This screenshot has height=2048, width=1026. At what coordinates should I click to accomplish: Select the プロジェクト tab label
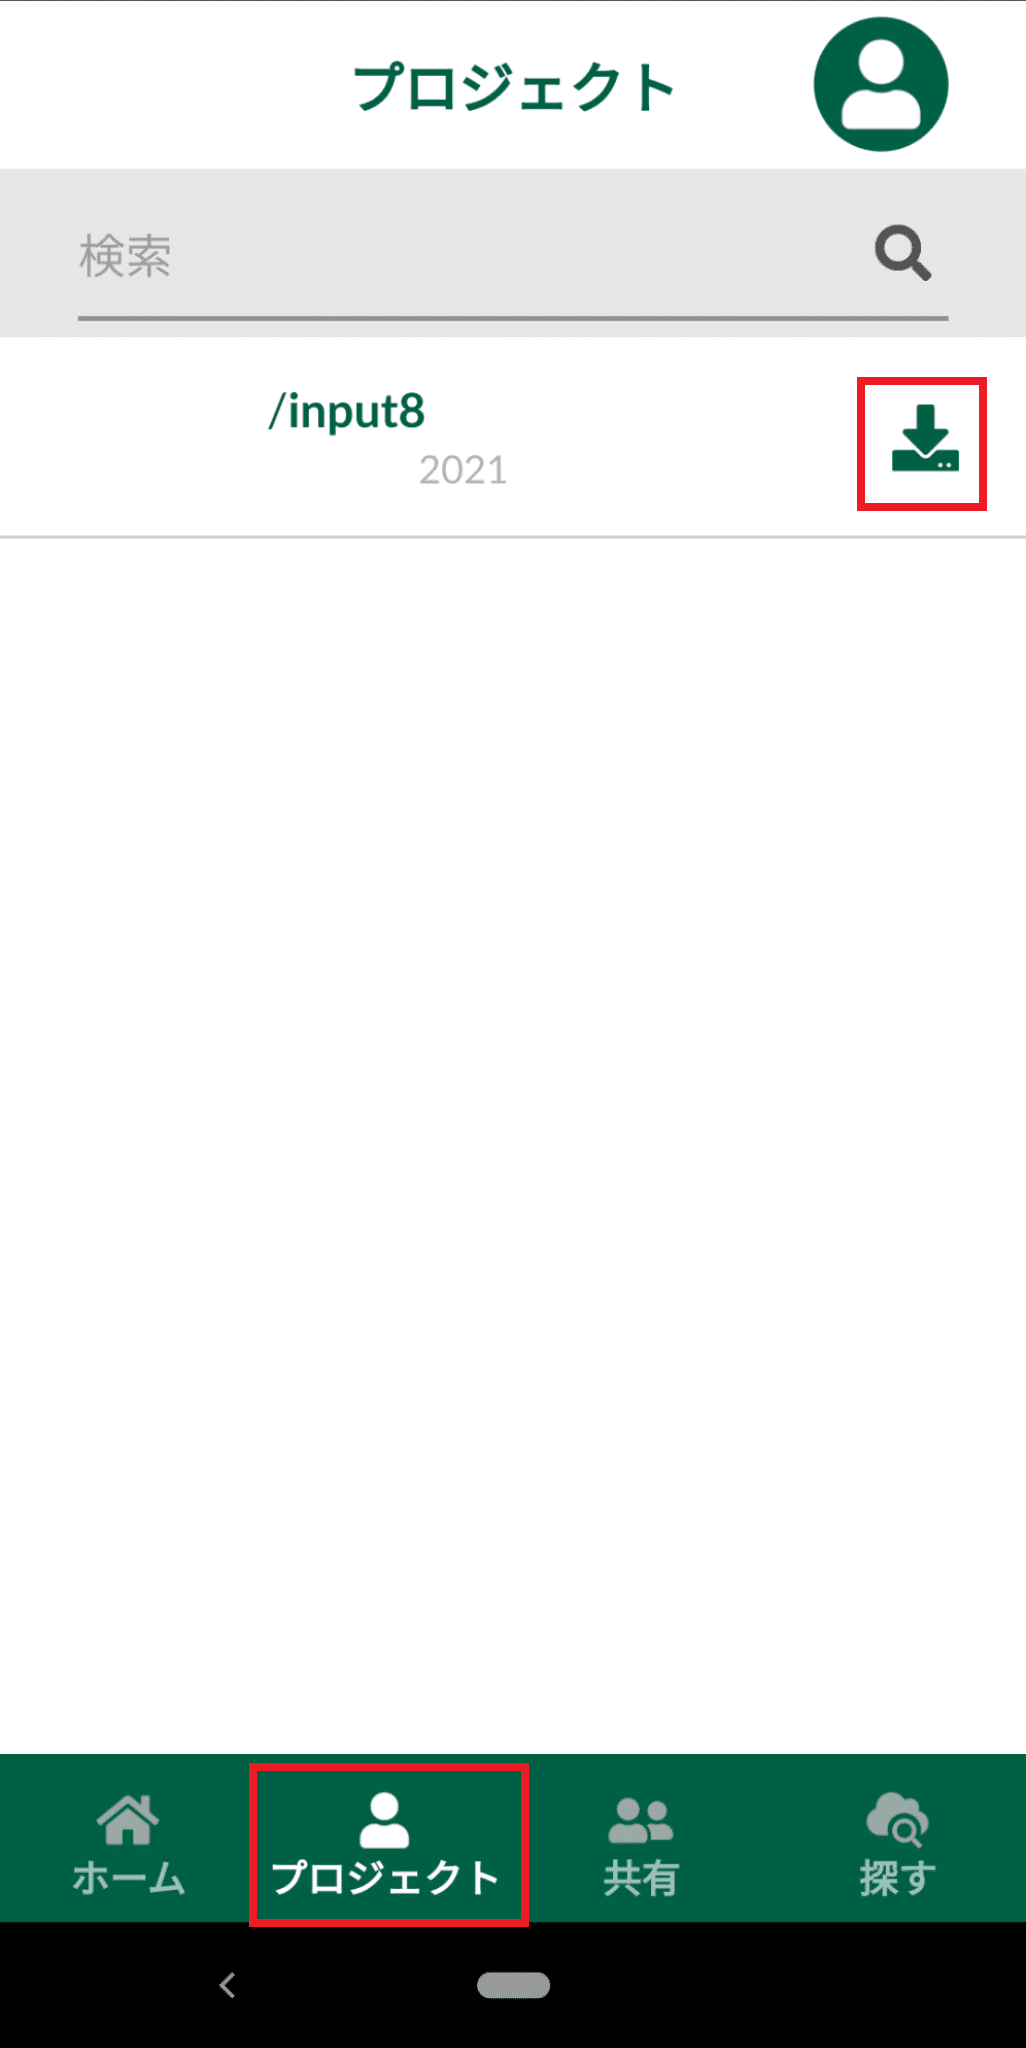click(x=386, y=1878)
